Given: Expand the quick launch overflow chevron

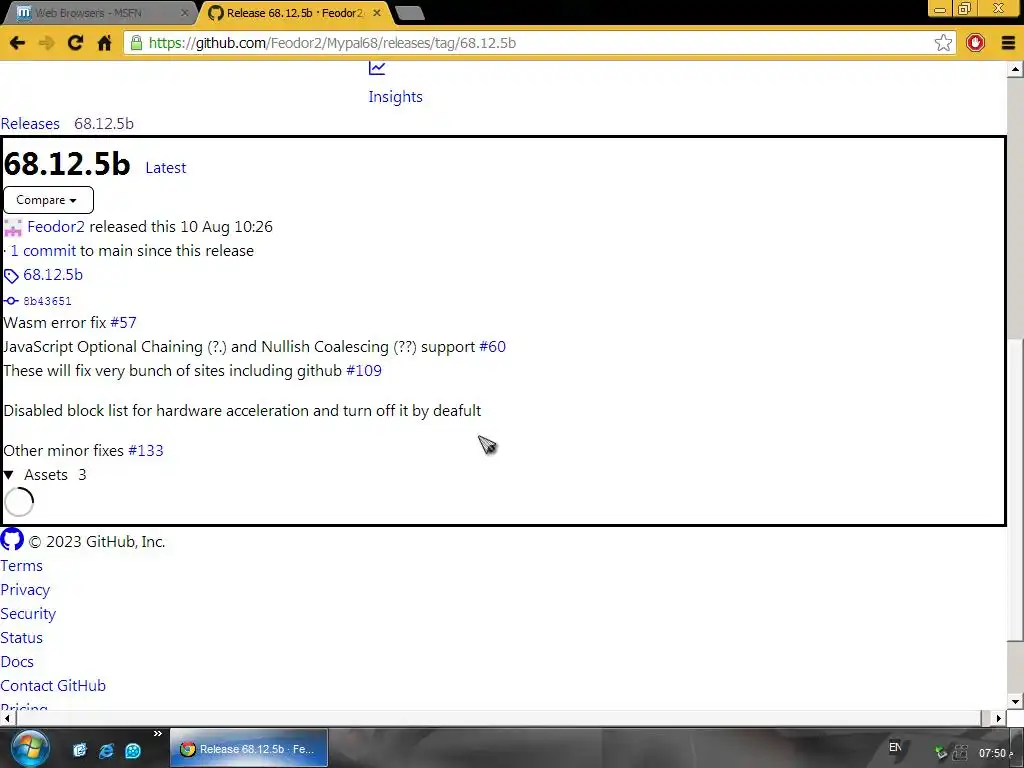Looking at the screenshot, I should coord(157,734).
